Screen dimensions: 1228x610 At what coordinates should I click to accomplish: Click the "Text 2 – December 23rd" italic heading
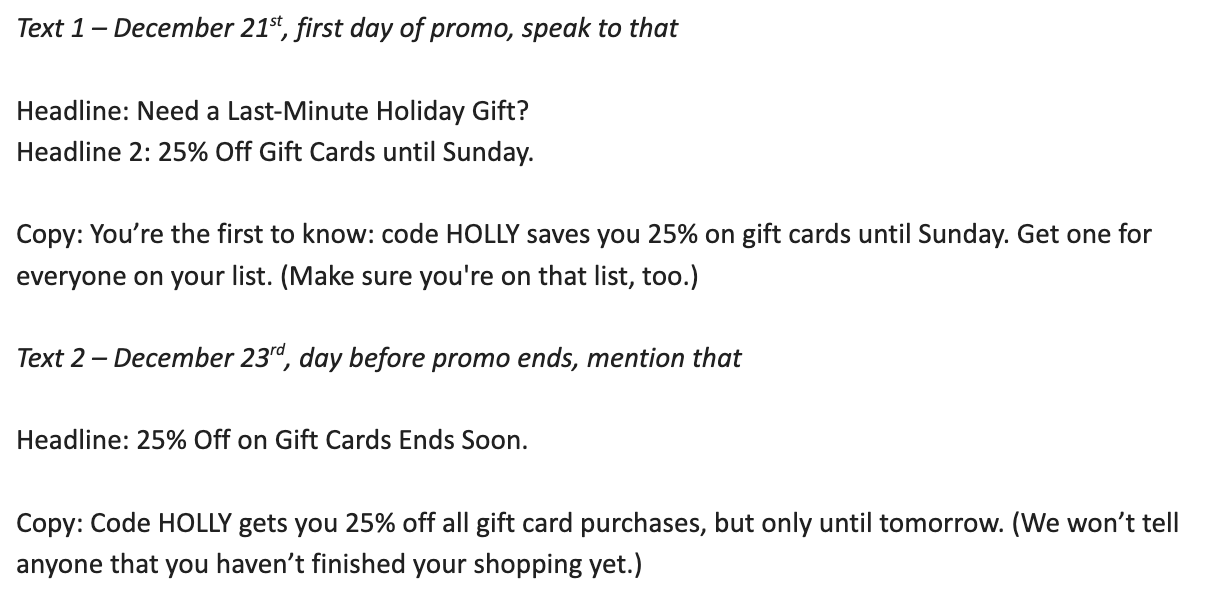coord(148,358)
